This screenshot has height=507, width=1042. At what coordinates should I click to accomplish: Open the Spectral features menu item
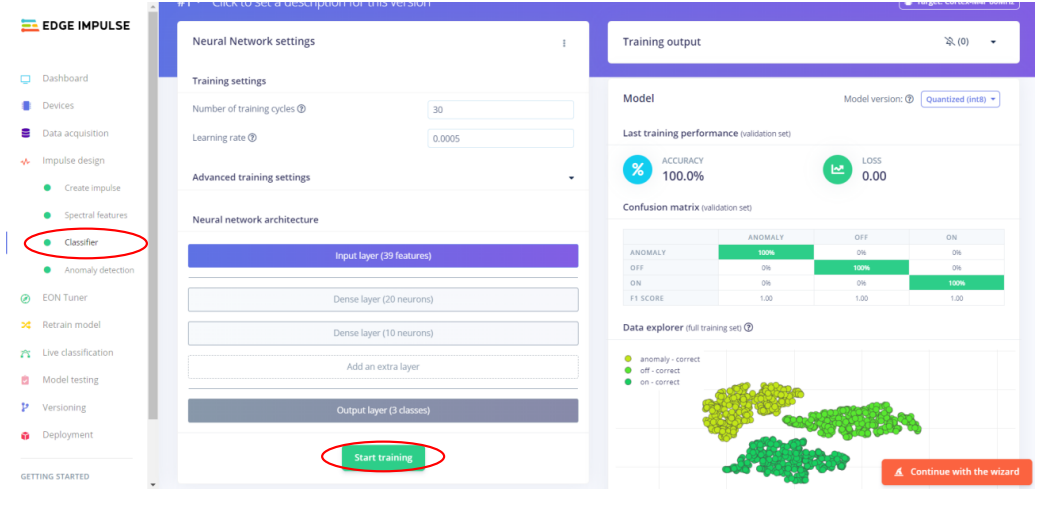click(95, 215)
